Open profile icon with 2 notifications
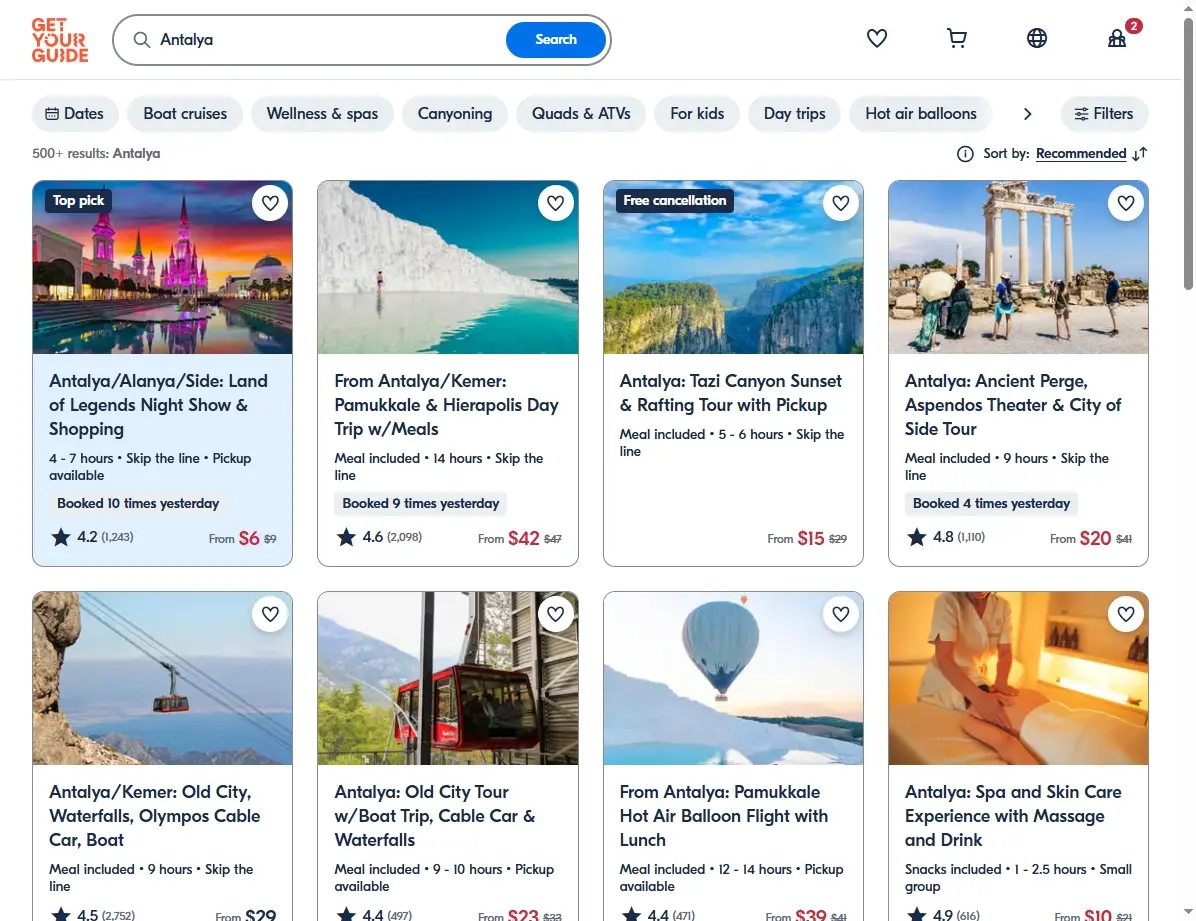 [x=1117, y=38]
